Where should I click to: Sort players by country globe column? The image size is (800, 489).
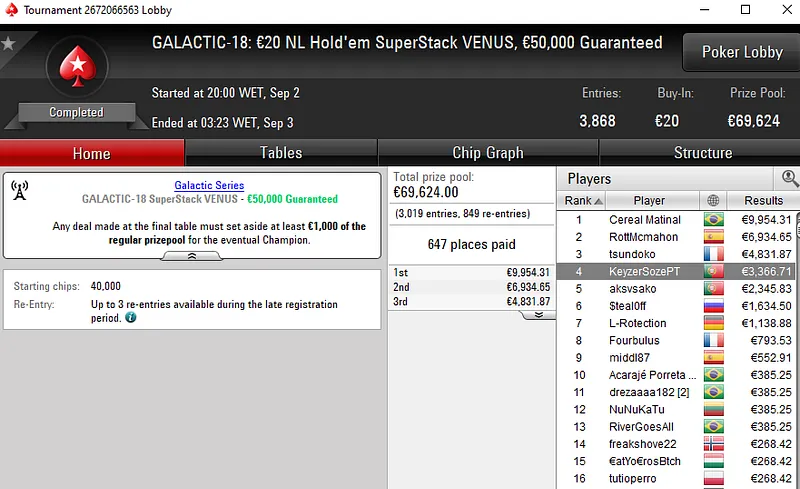(x=713, y=200)
